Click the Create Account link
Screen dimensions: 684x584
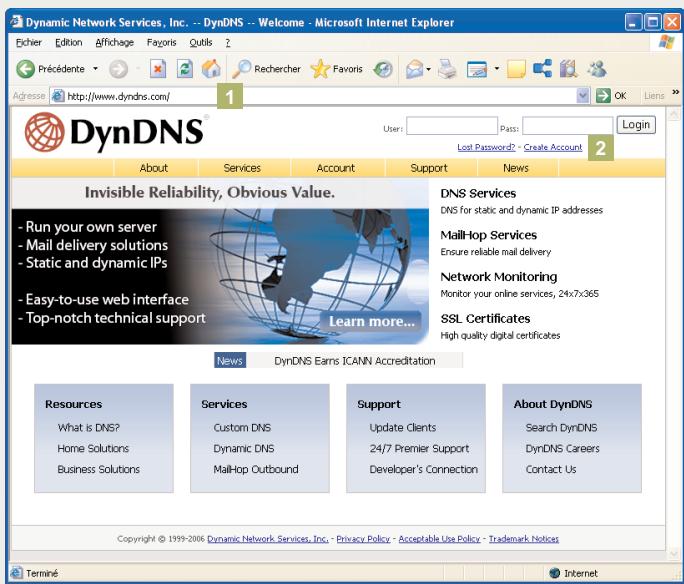[x=553, y=147]
